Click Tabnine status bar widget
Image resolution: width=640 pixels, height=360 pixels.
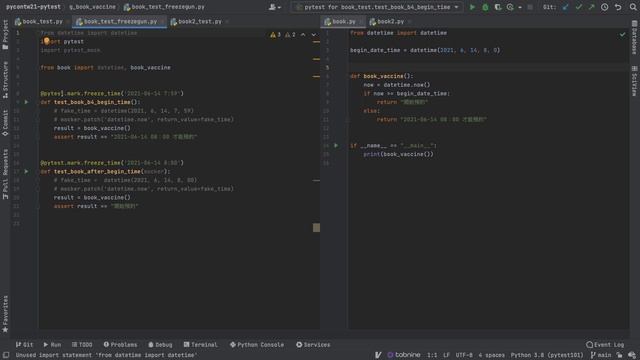coord(404,355)
